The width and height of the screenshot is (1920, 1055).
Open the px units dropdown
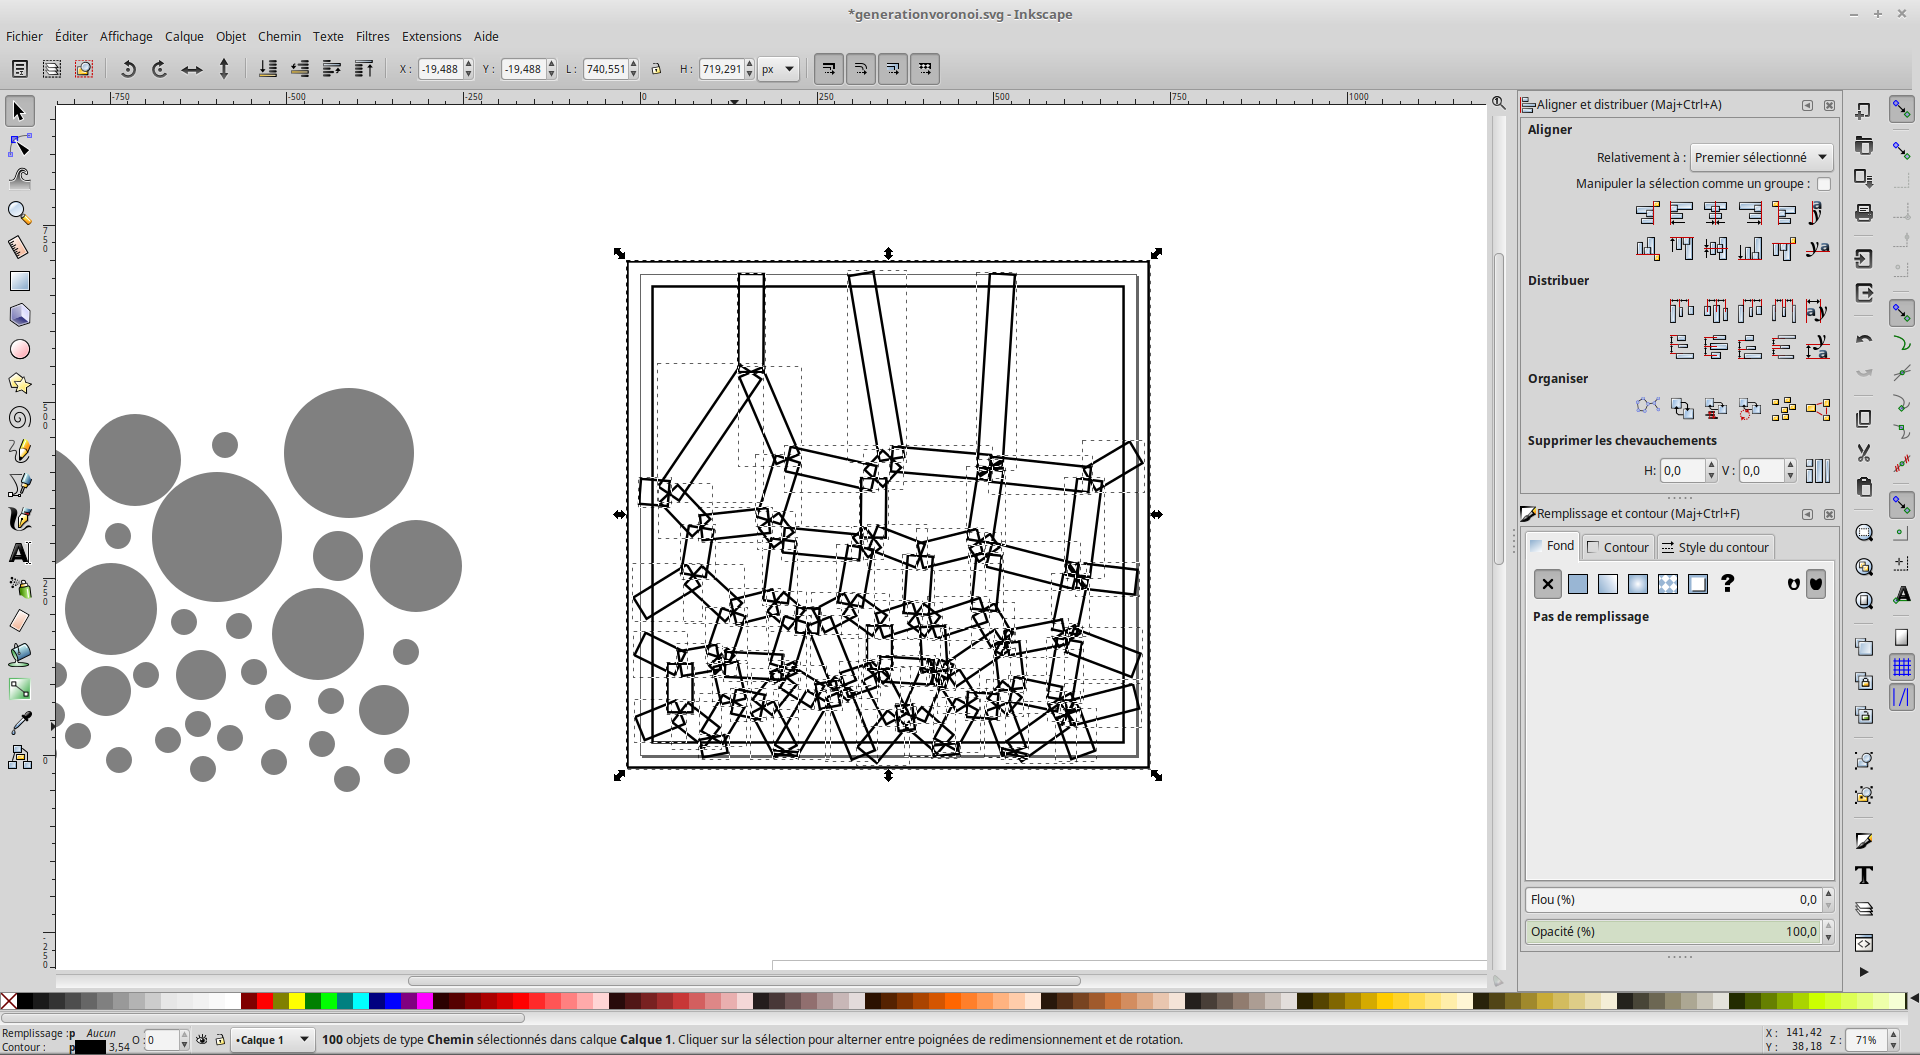pyautogui.click(x=779, y=69)
